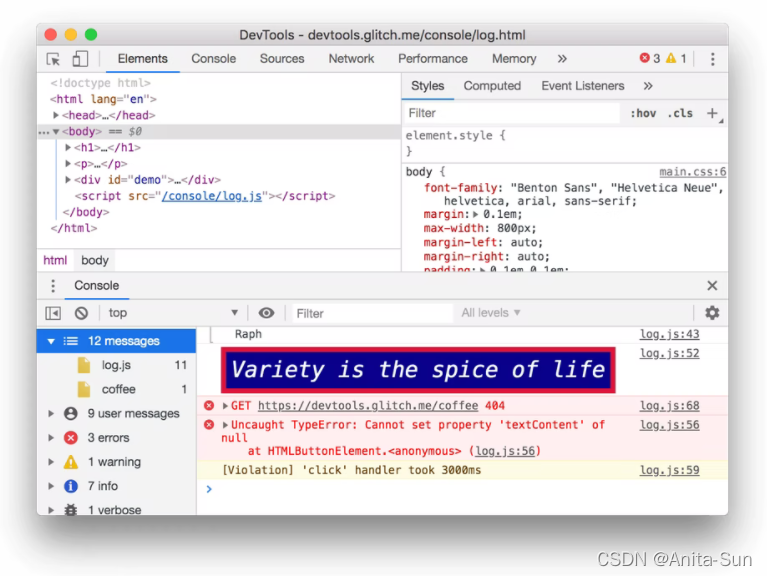
Task: Expand the p element node
Action: [x=68, y=164]
